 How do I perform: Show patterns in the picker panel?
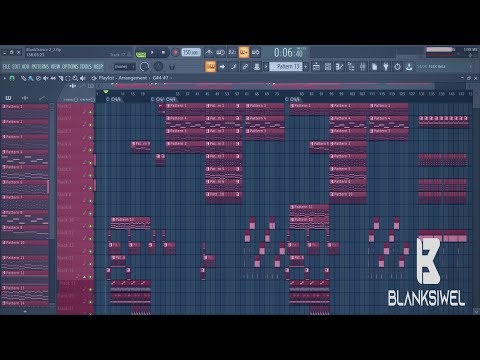coord(8,98)
